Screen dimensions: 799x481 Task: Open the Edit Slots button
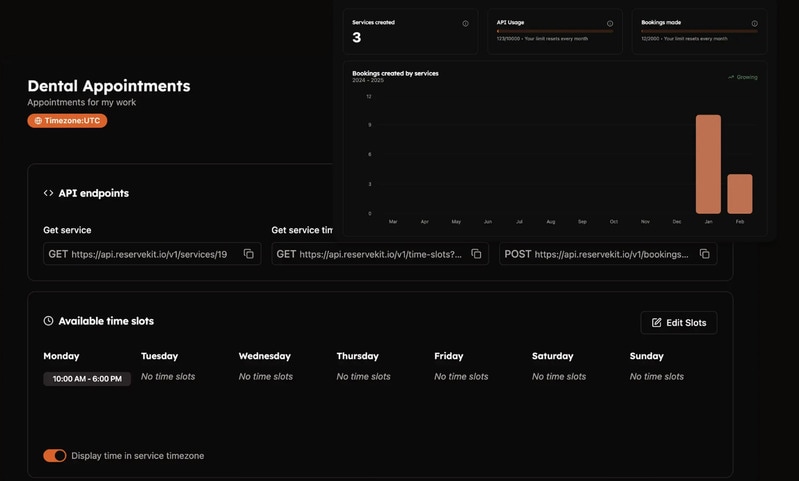(x=678, y=322)
